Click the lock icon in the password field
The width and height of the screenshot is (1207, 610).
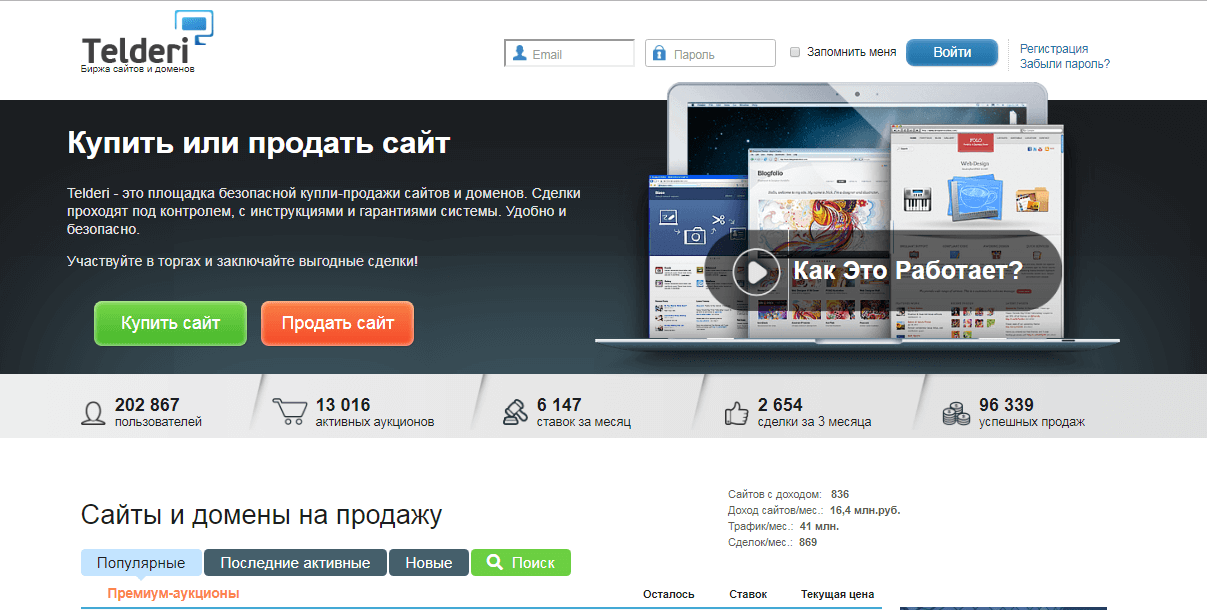coord(660,52)
